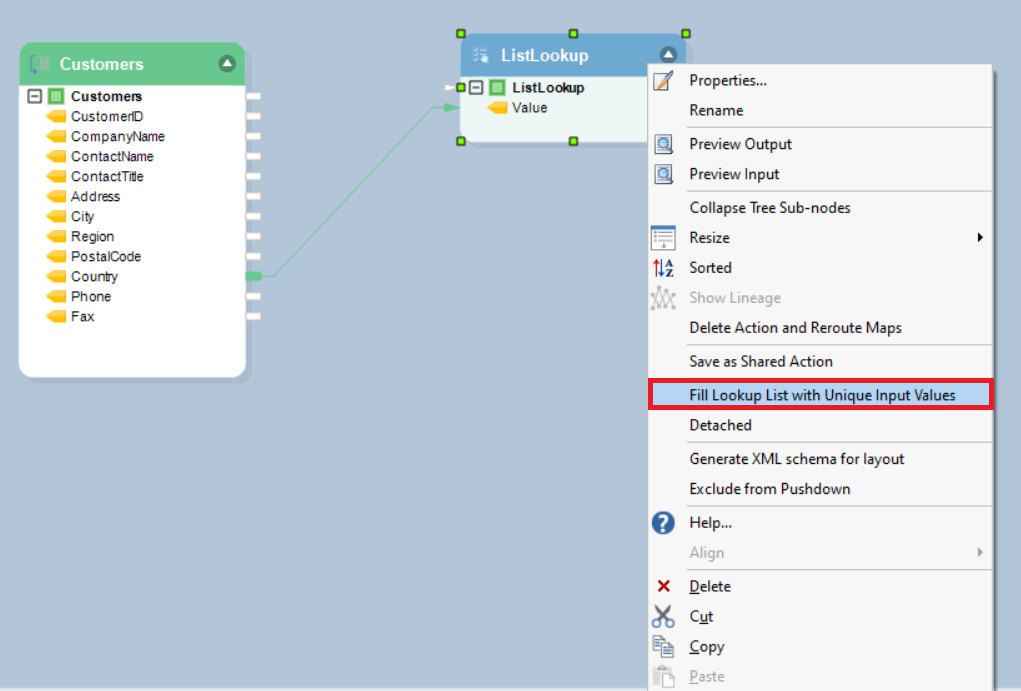This screenshot has height=691, width=1021.
Task: Collapse the ListLookup tree node
Action: (x=476, y=87)
